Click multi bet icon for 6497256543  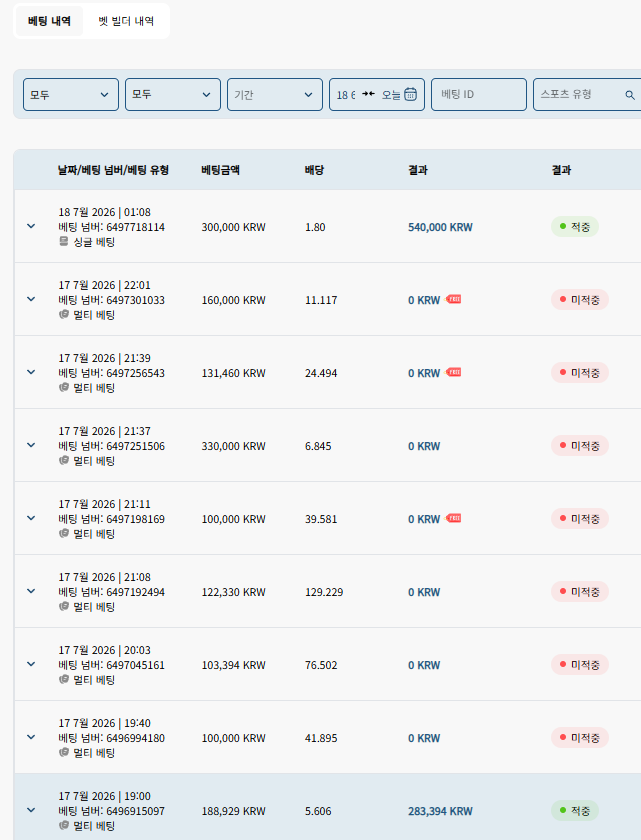point(64,387)
